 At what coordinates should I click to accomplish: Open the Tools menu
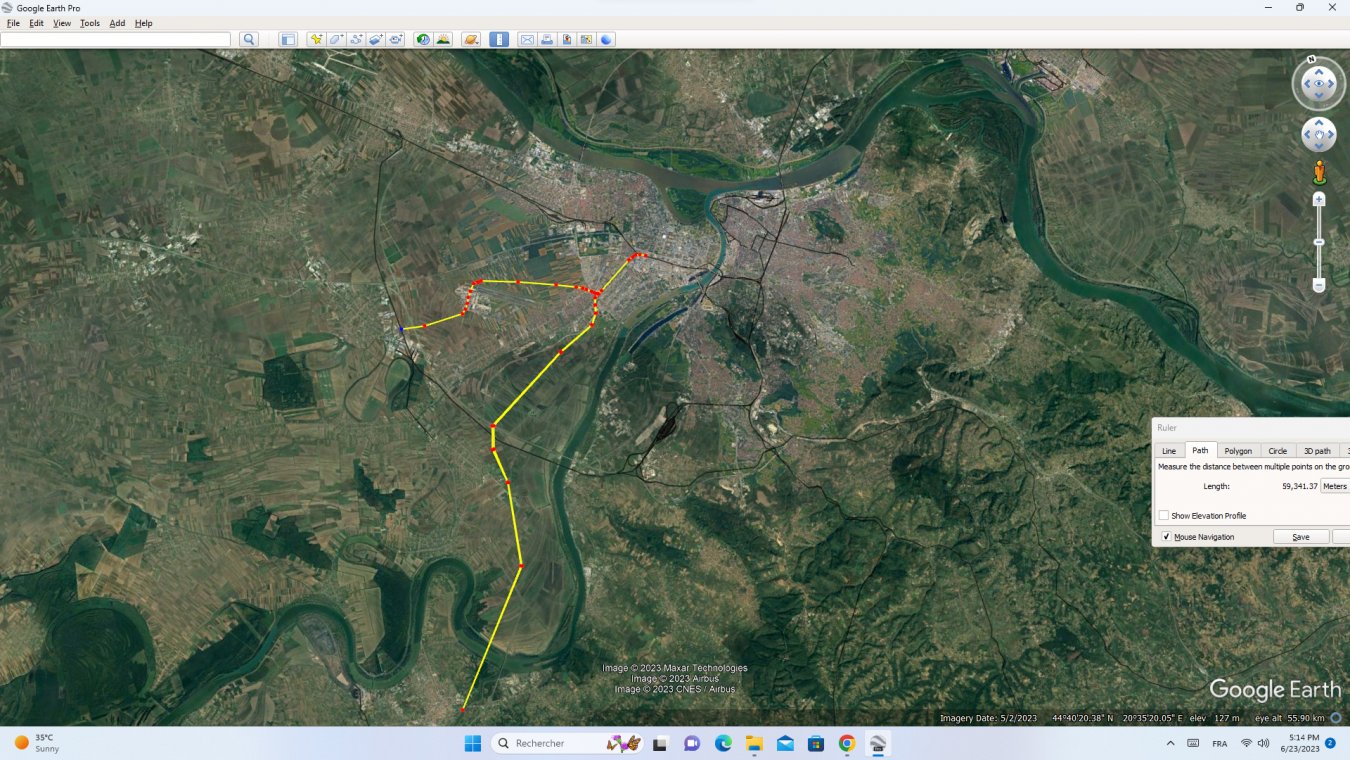click(90, 23)
